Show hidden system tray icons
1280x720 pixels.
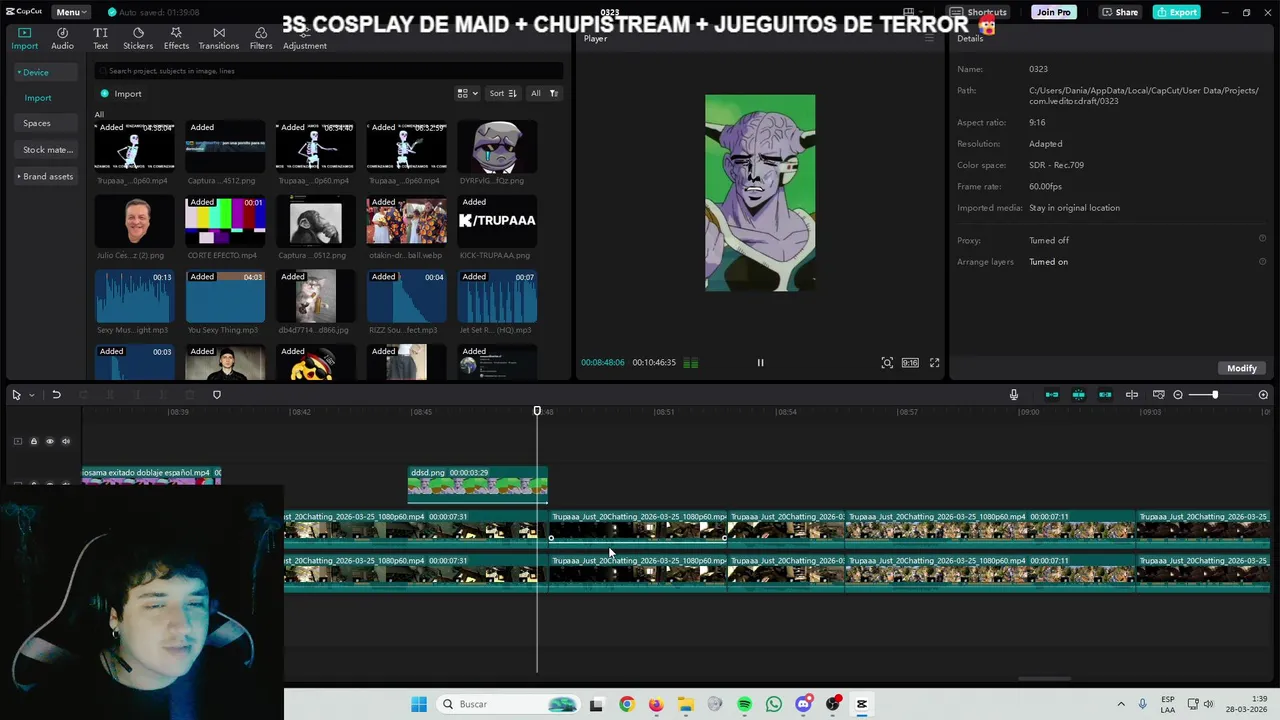pyautogui.click(x=1120, y=704)
